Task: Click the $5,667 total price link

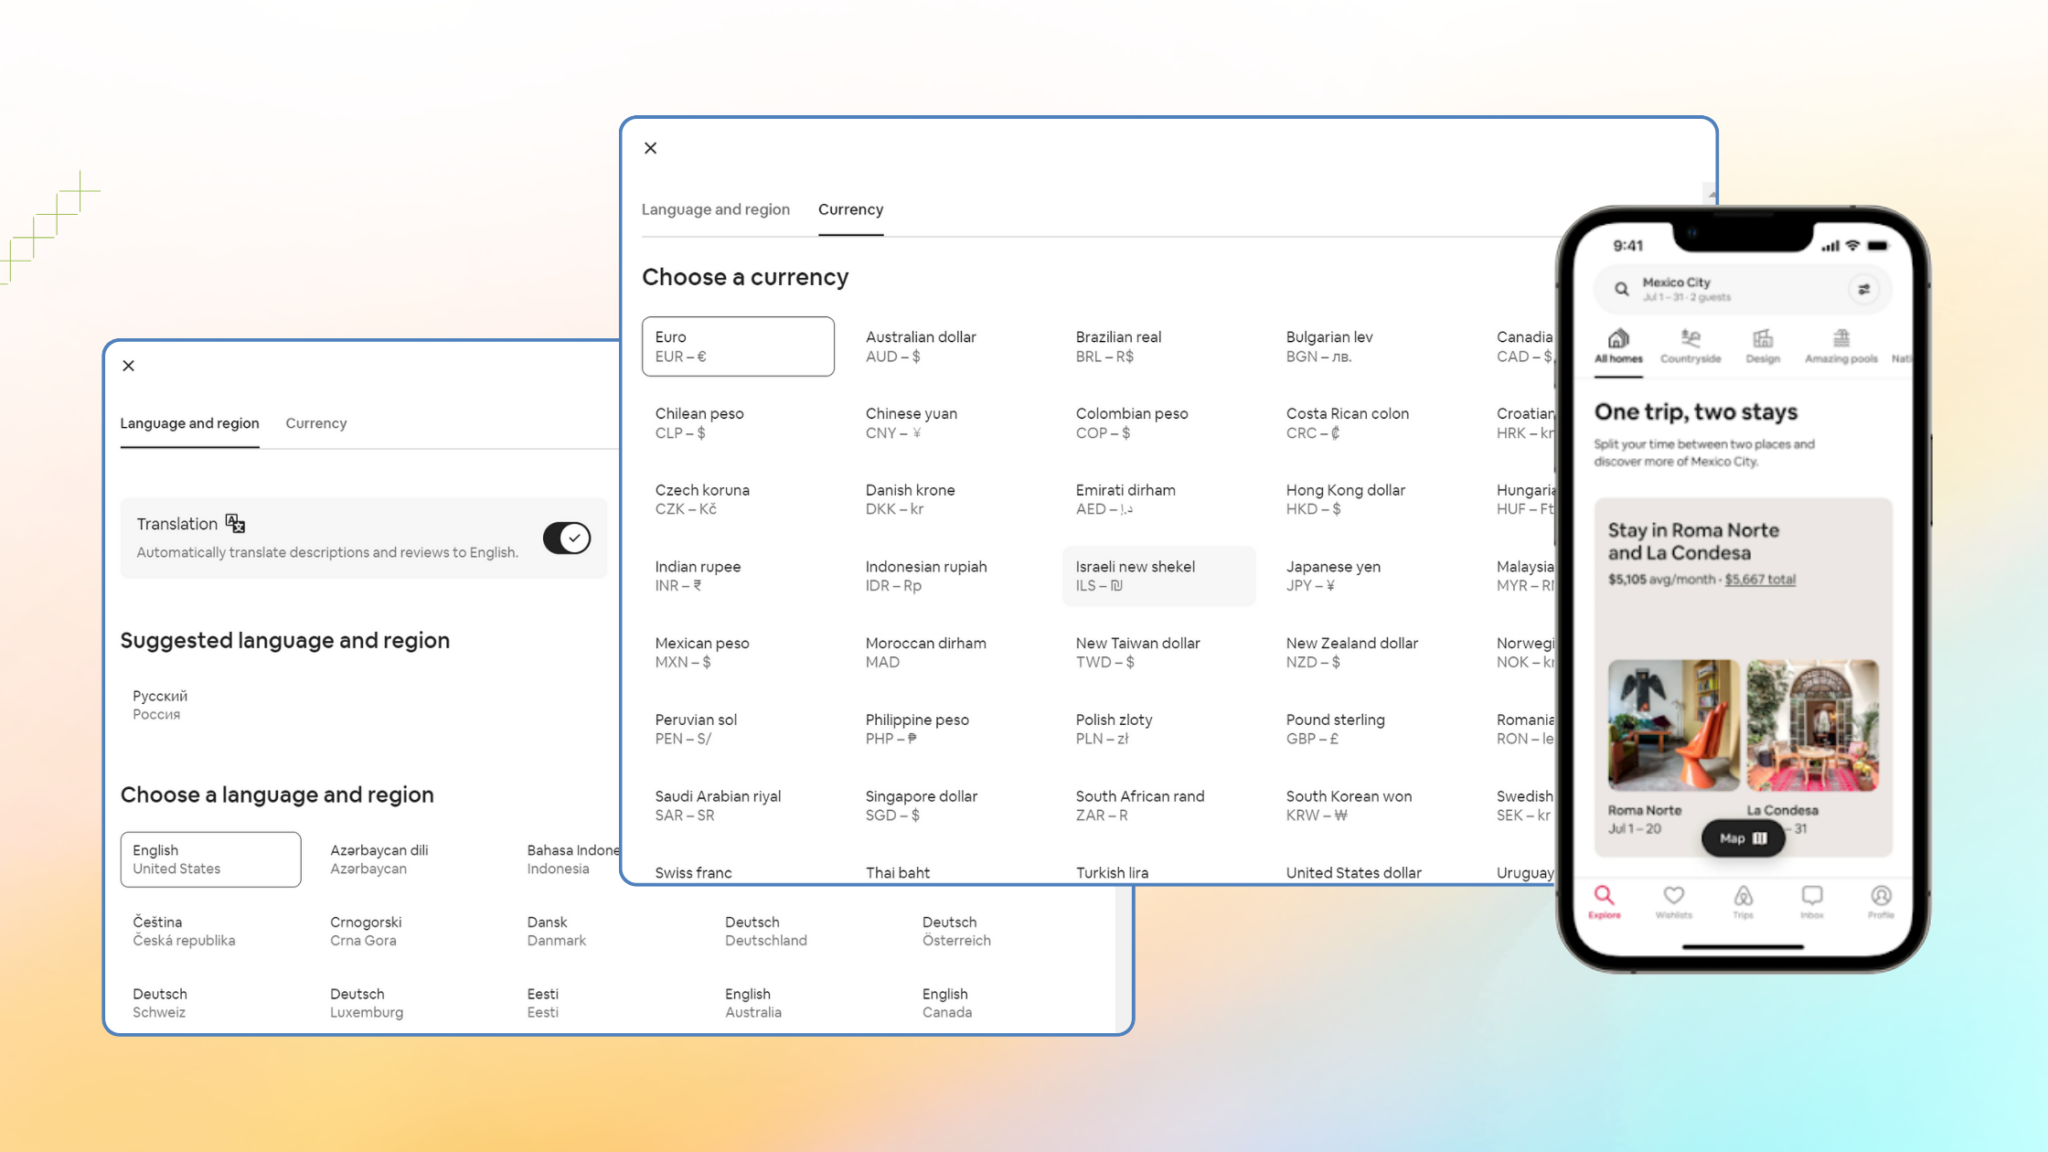Action: 1761,579
